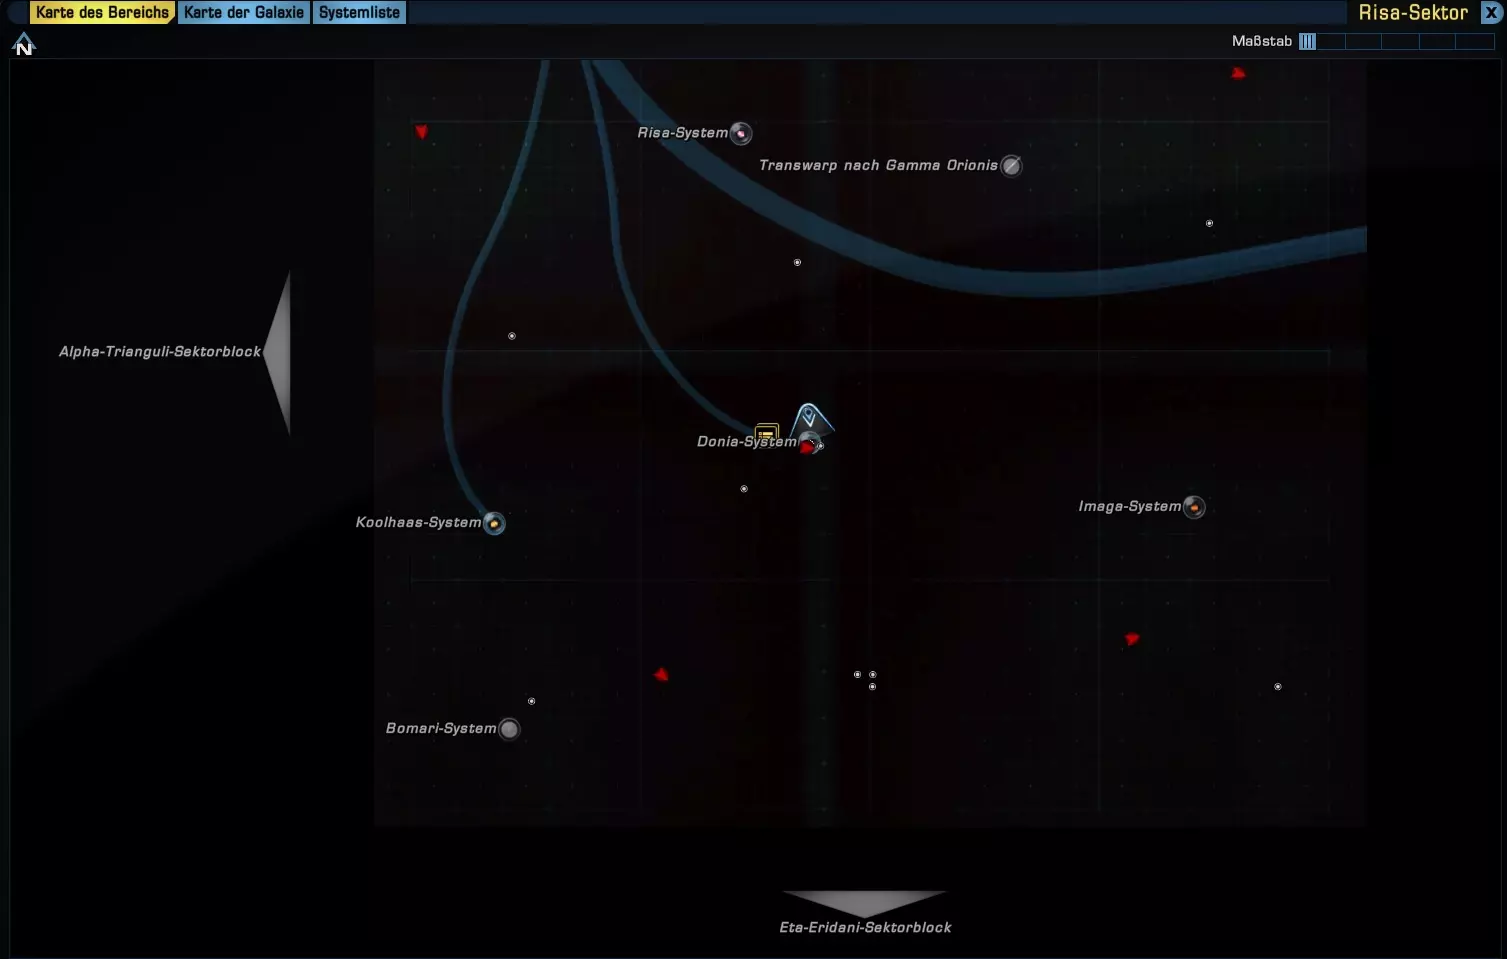Image resolution: width=1507 pixels, height=959 pixels.
Task: Adjust the Maßstab zoom slider
Action: click(x=1396, y=41)
